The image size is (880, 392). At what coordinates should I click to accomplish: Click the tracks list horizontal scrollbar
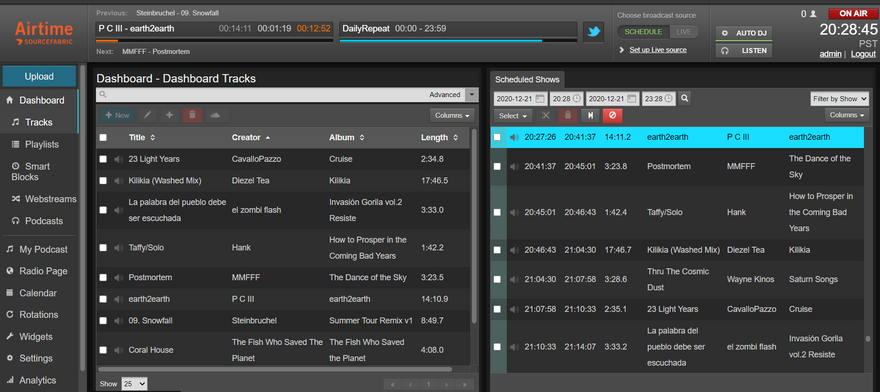(275, 370)
